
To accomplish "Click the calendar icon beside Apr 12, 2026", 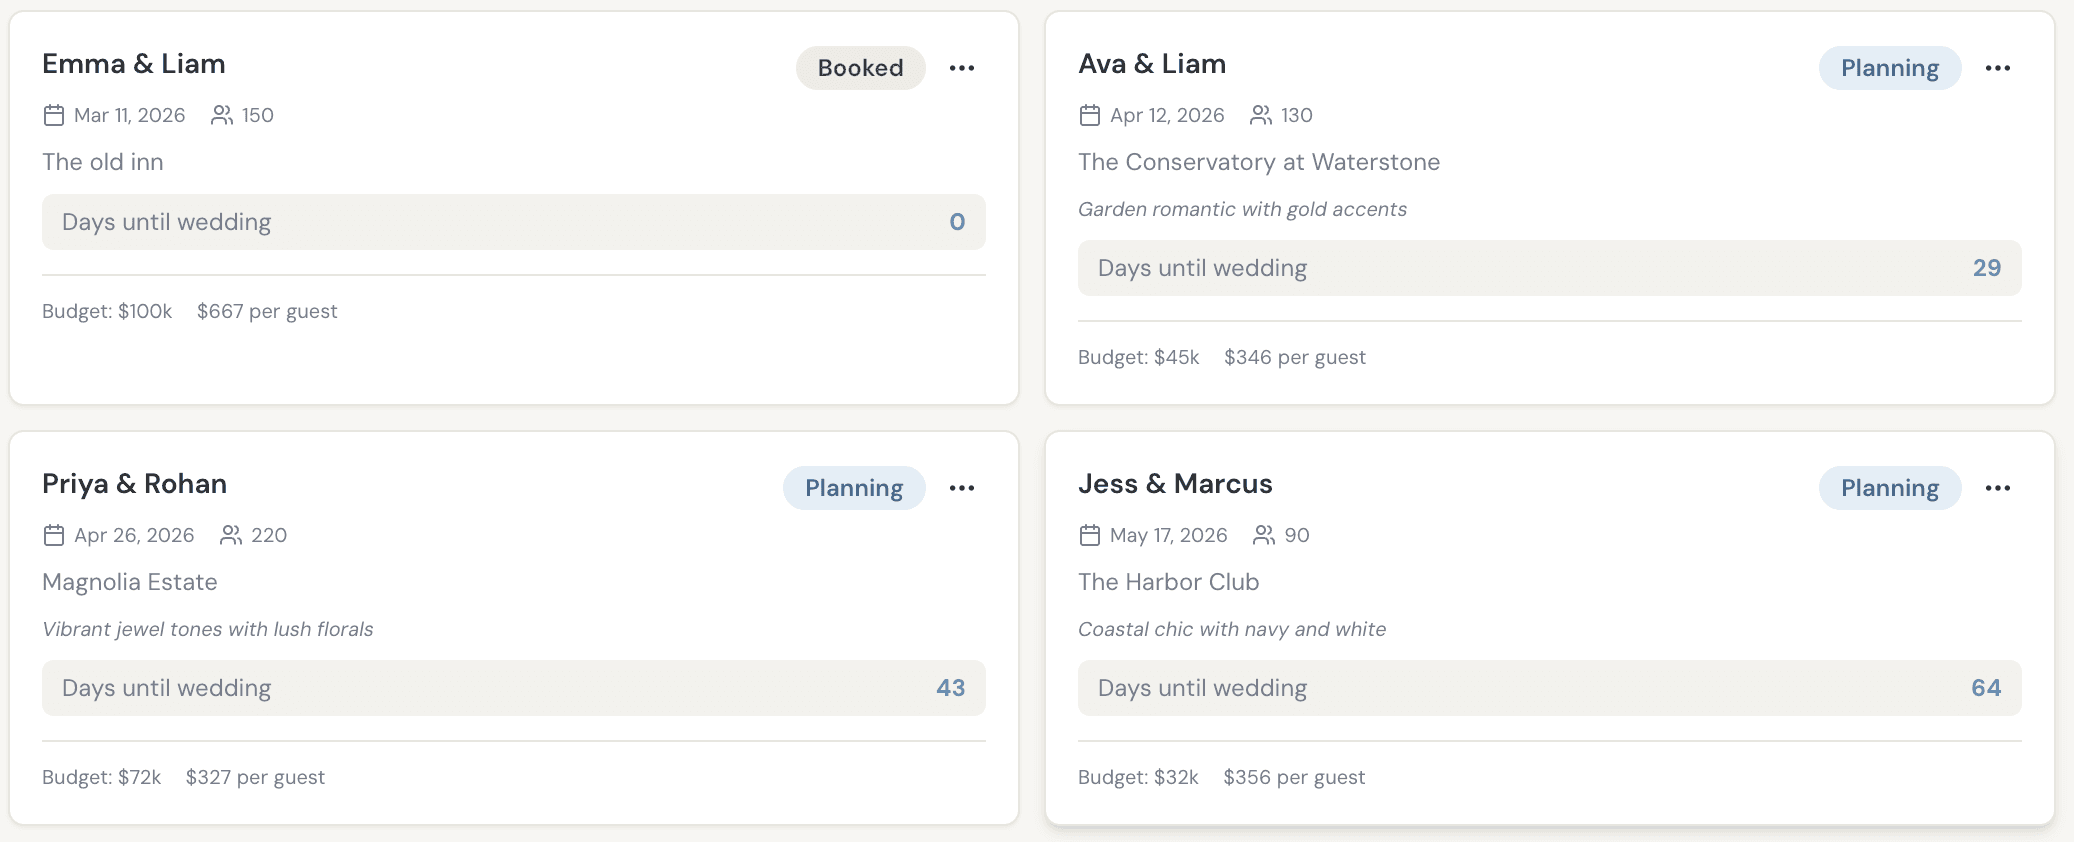I will coord(1090,115).
